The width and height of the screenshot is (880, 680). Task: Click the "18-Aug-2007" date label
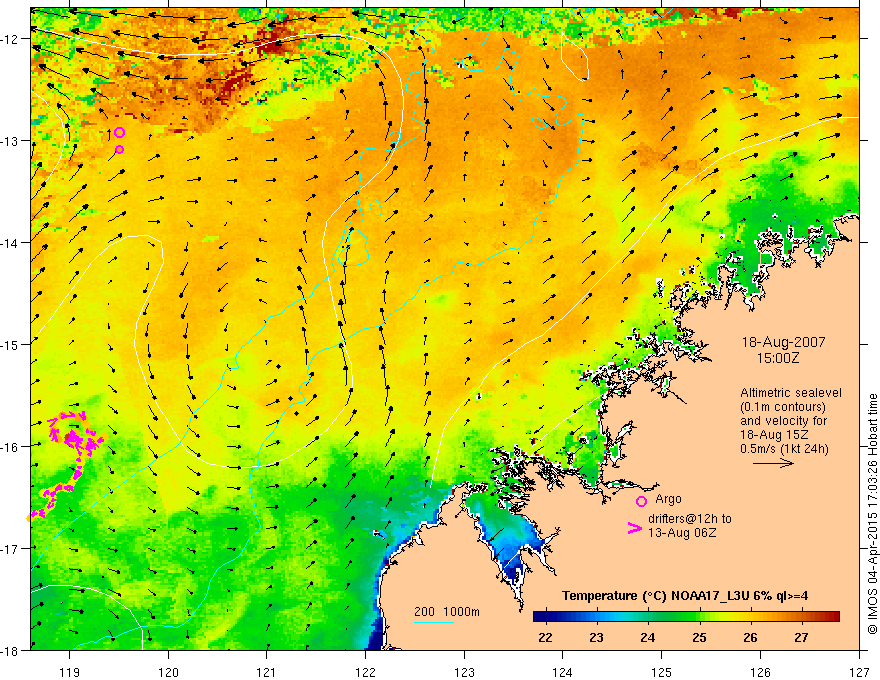783,342
